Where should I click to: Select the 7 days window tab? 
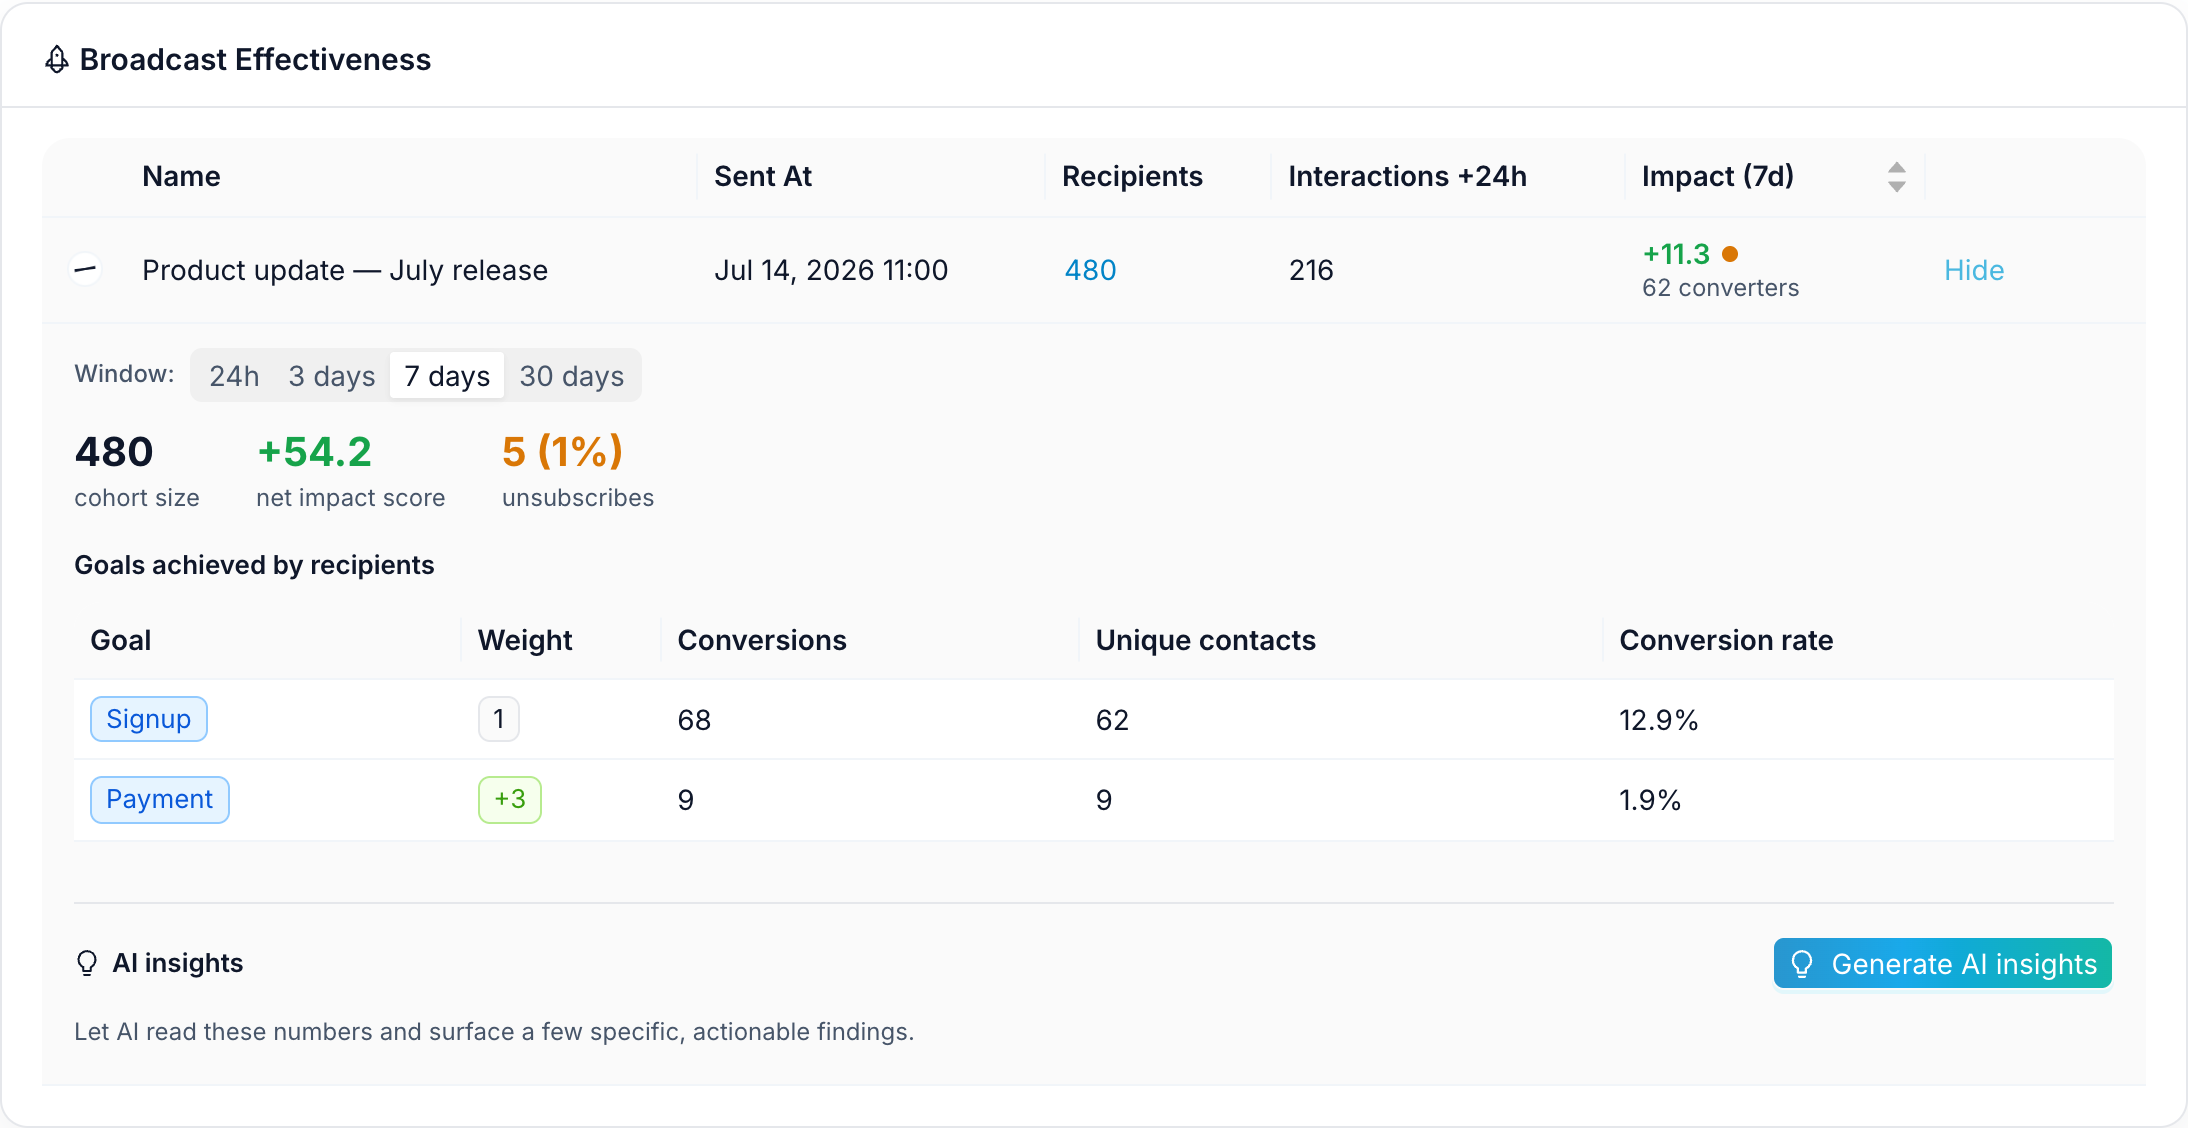447,376
